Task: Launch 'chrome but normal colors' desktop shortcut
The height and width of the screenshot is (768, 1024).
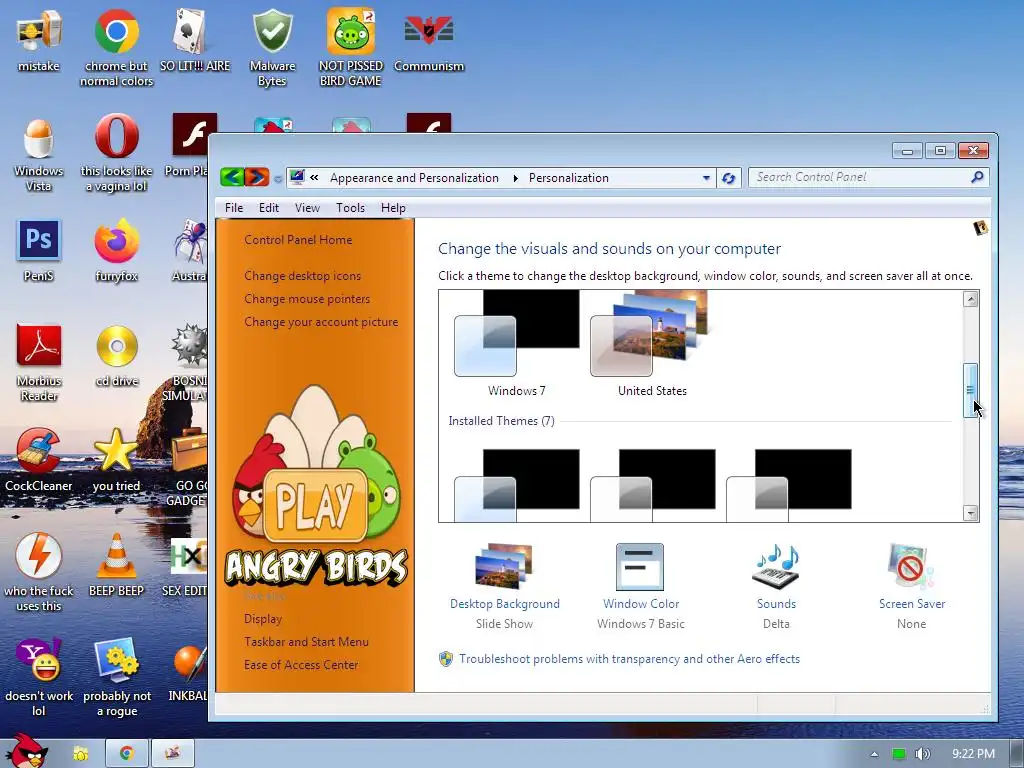Action: (x=116, y=47)
